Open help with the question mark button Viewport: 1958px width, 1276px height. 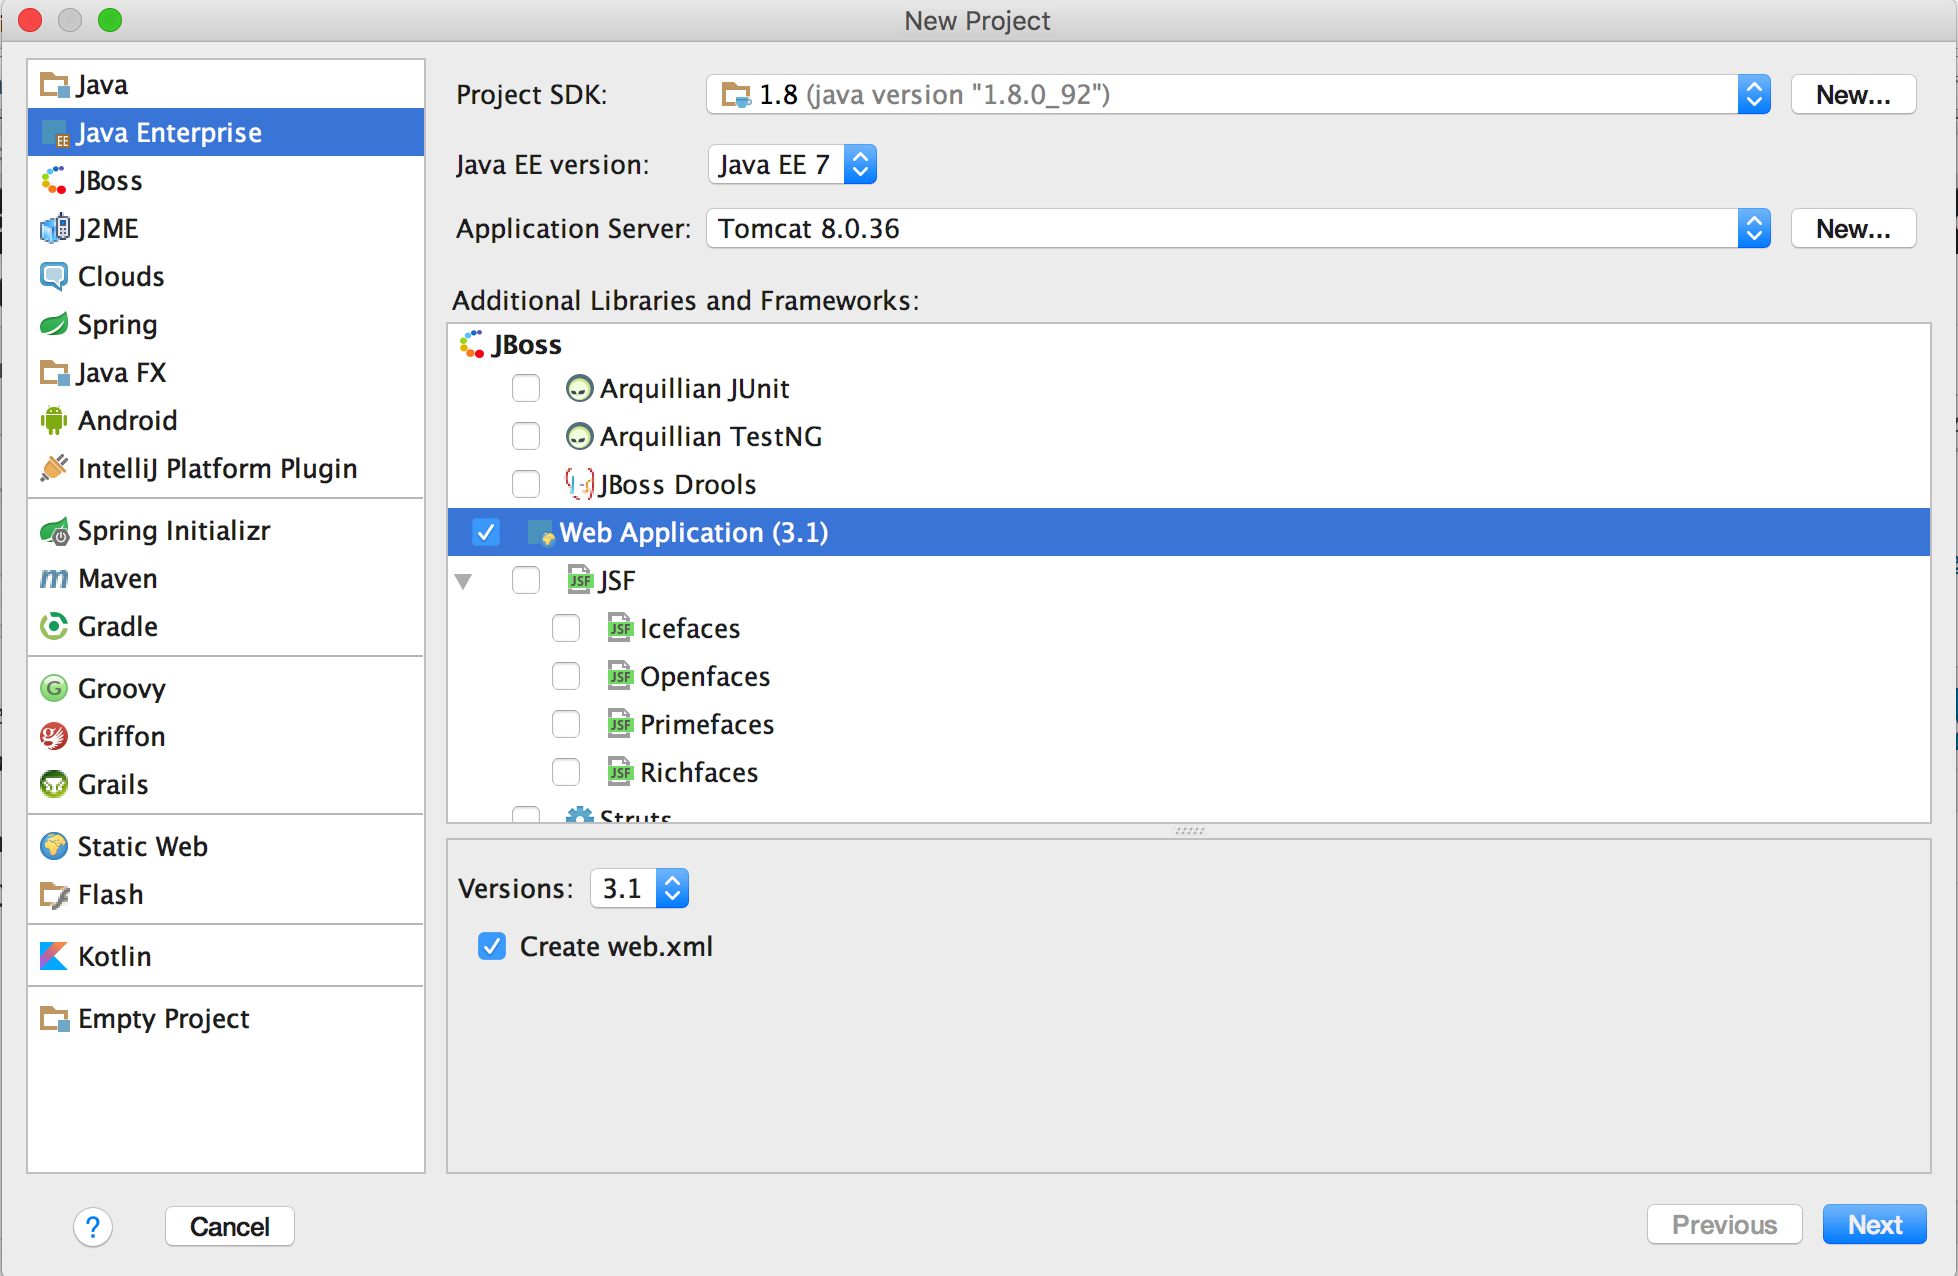point(93,1227)
